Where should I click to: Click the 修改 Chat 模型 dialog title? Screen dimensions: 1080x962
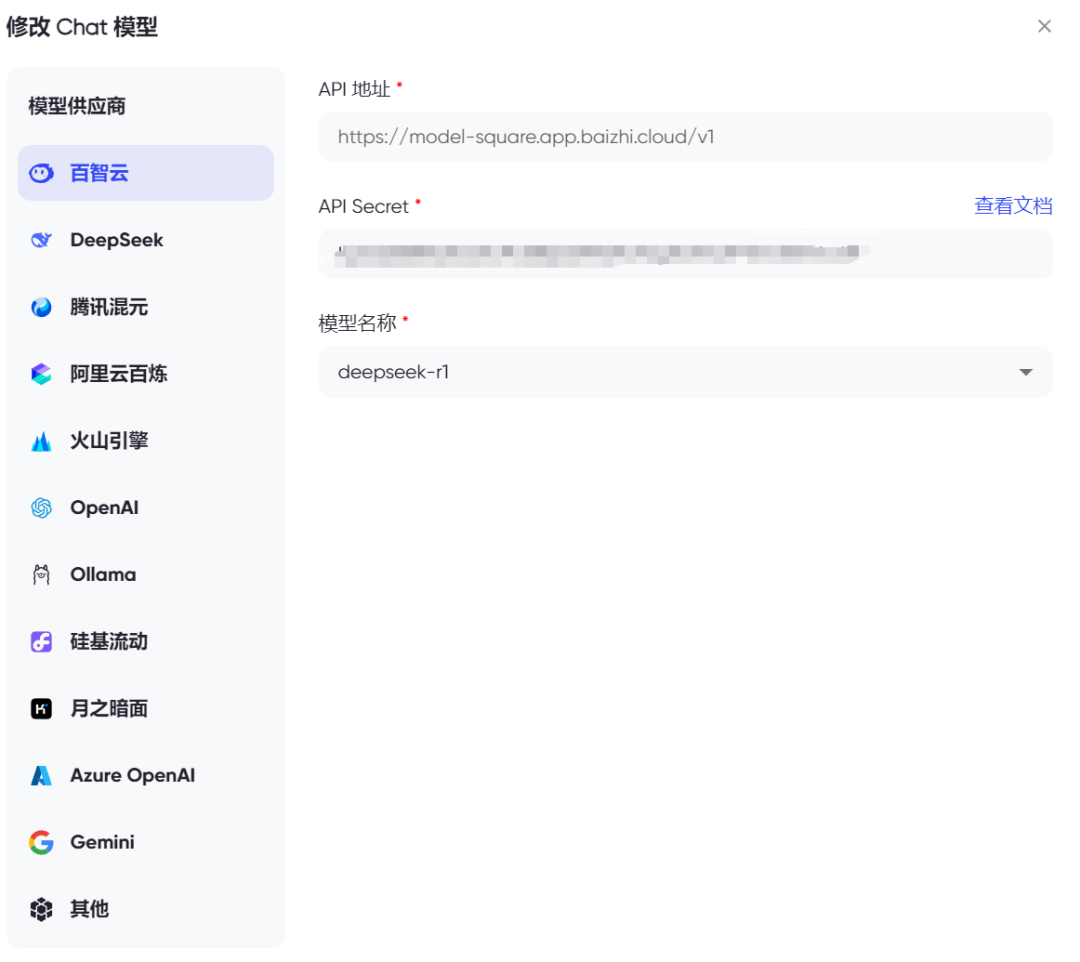coord(82,27)
